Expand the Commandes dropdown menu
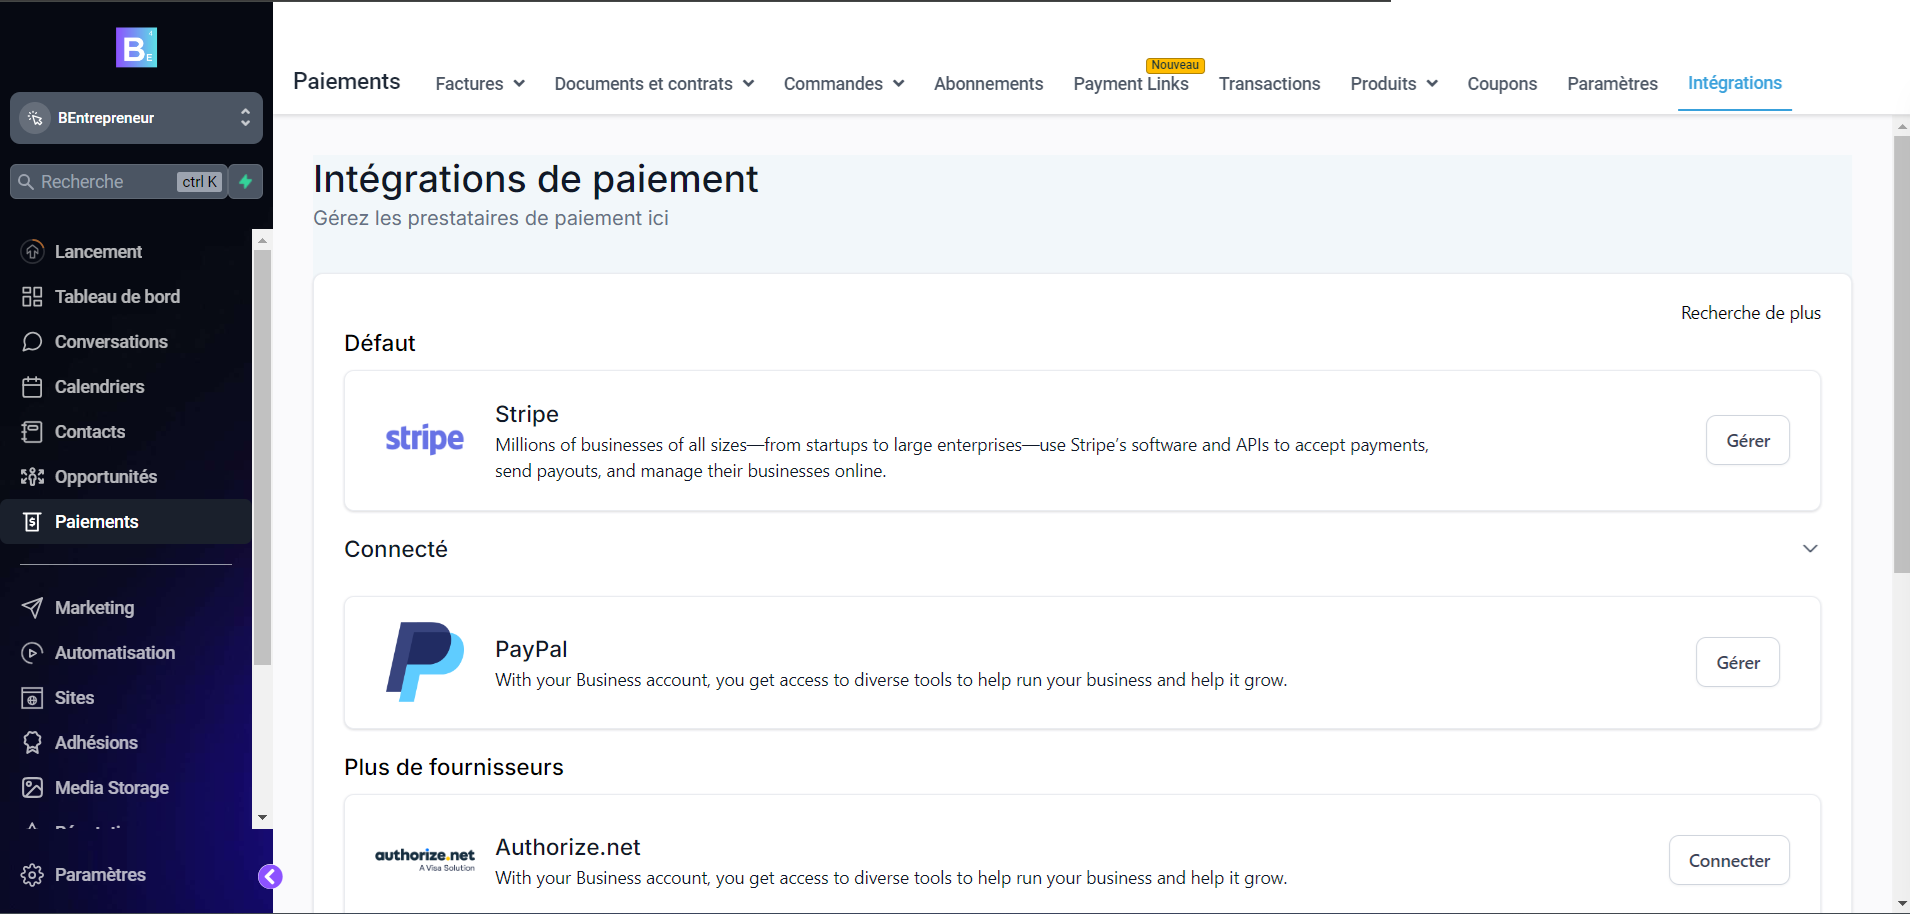 click(x=844, y=84)
